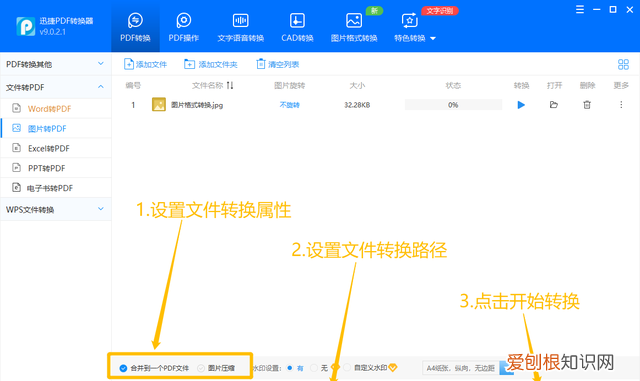Click the 新 badge on 图片格式转换
640x381 pixels.
tap(374, 11)
